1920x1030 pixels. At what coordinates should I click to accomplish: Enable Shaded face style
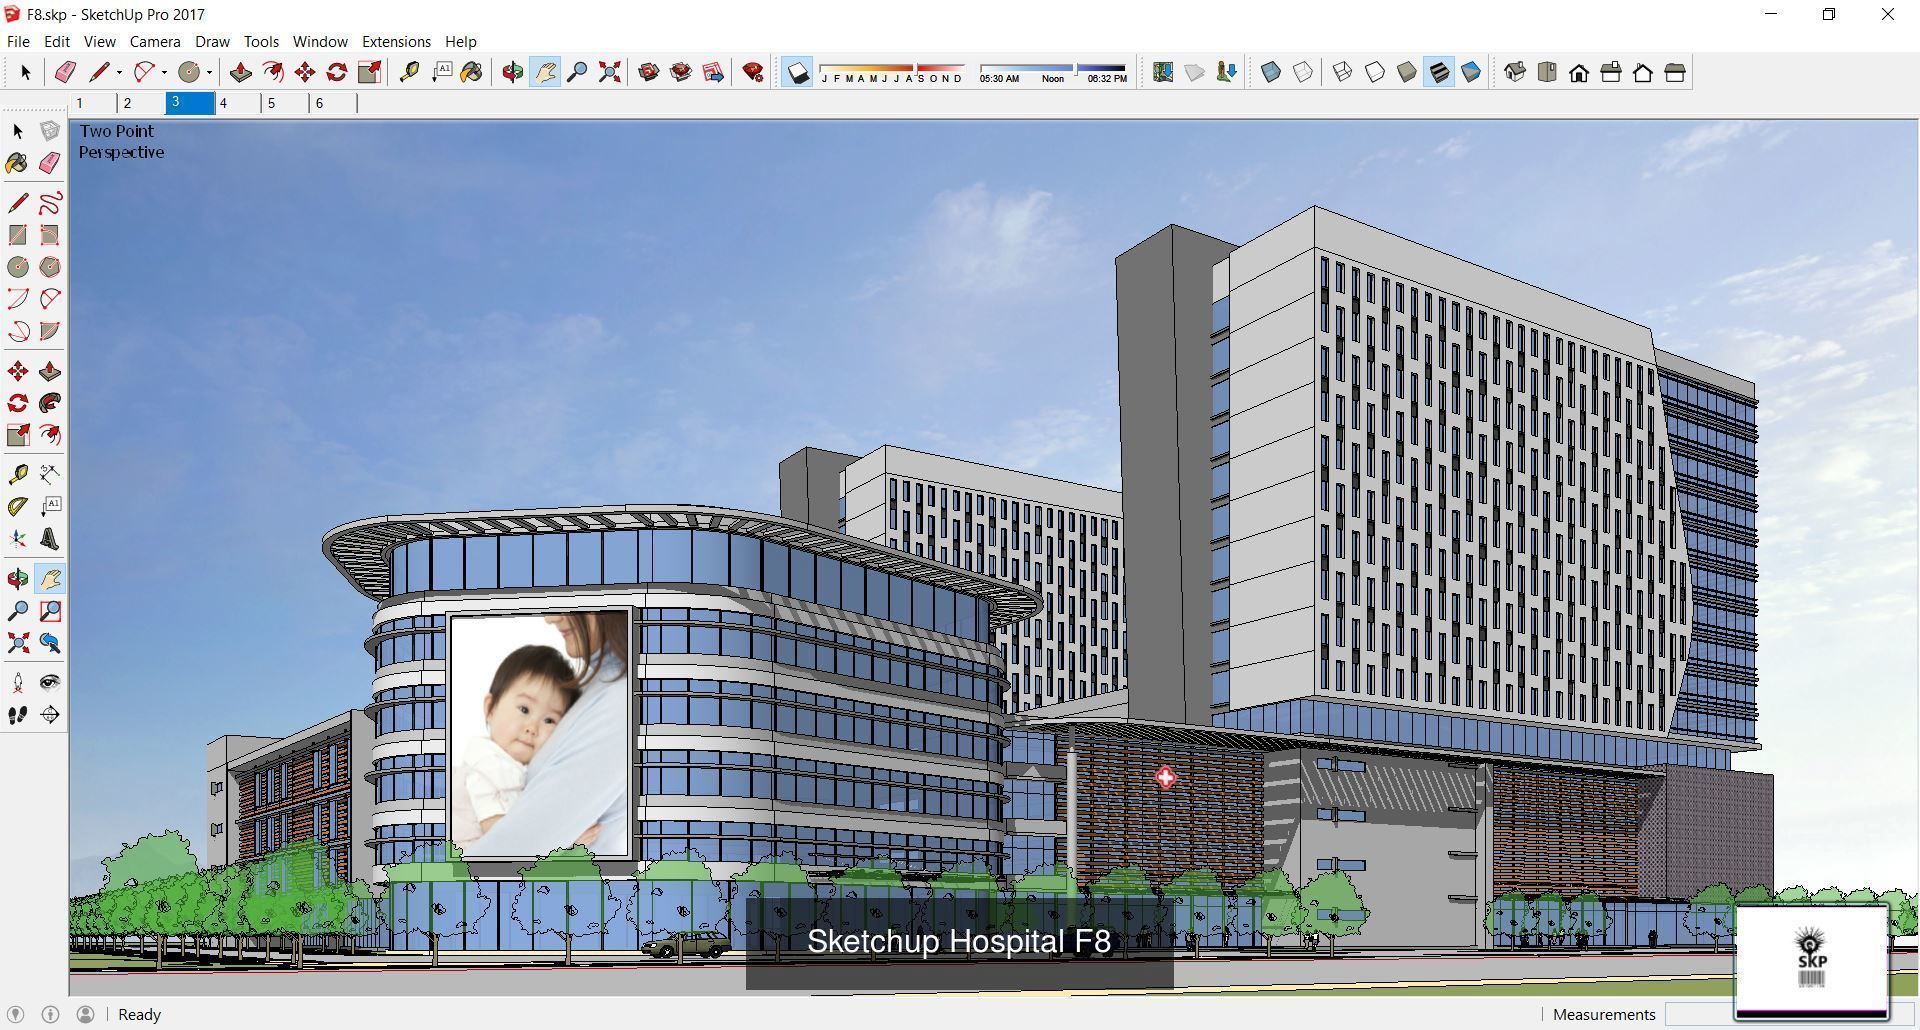(x=1406, y=72)
